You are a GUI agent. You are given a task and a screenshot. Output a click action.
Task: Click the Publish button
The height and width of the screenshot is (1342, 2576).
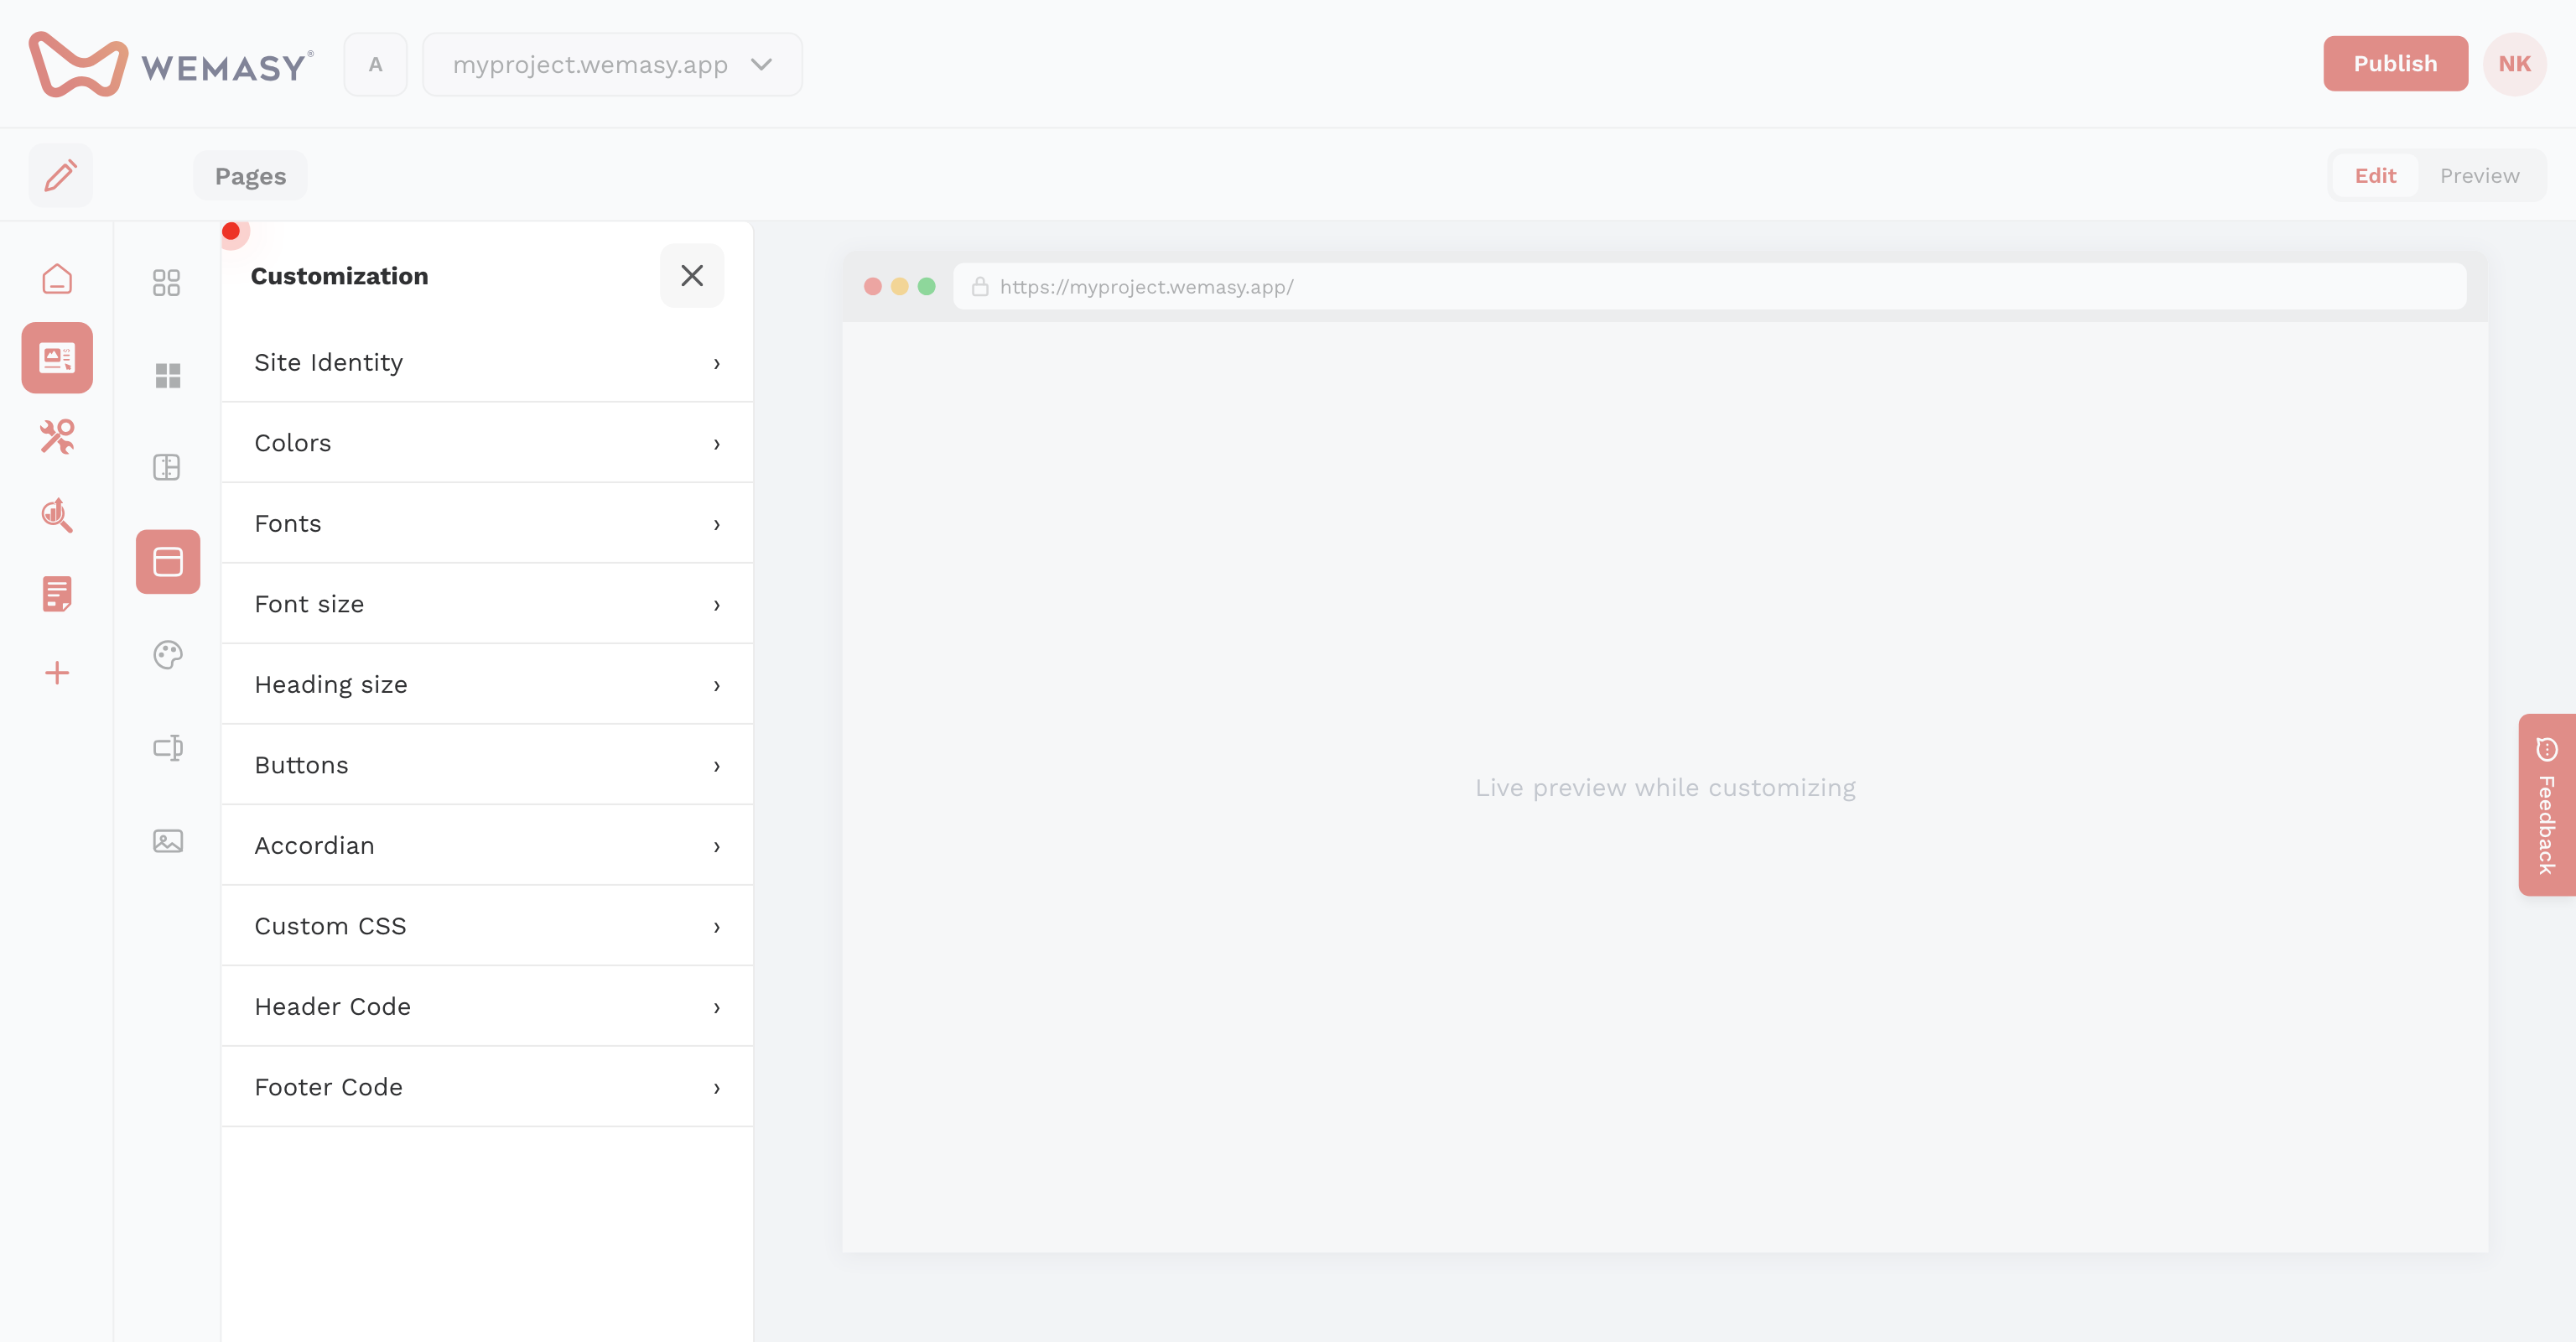coord(2395,63)
